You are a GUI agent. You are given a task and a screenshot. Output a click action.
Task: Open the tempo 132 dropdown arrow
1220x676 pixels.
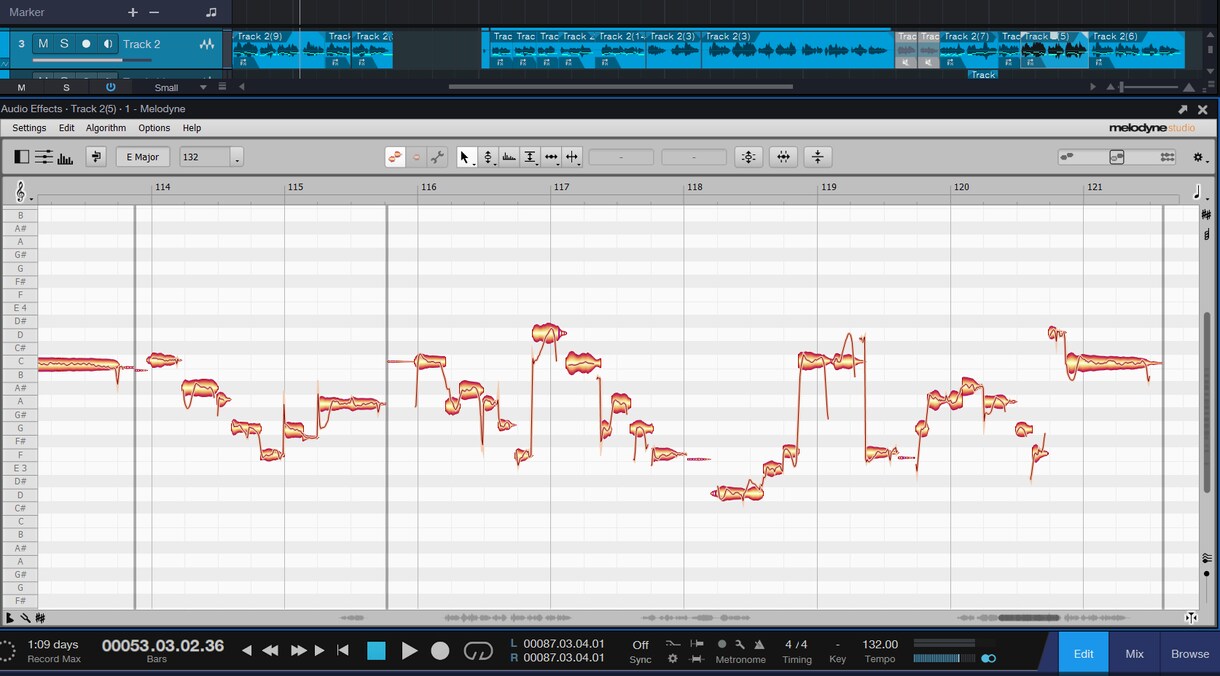coord(236,157)
